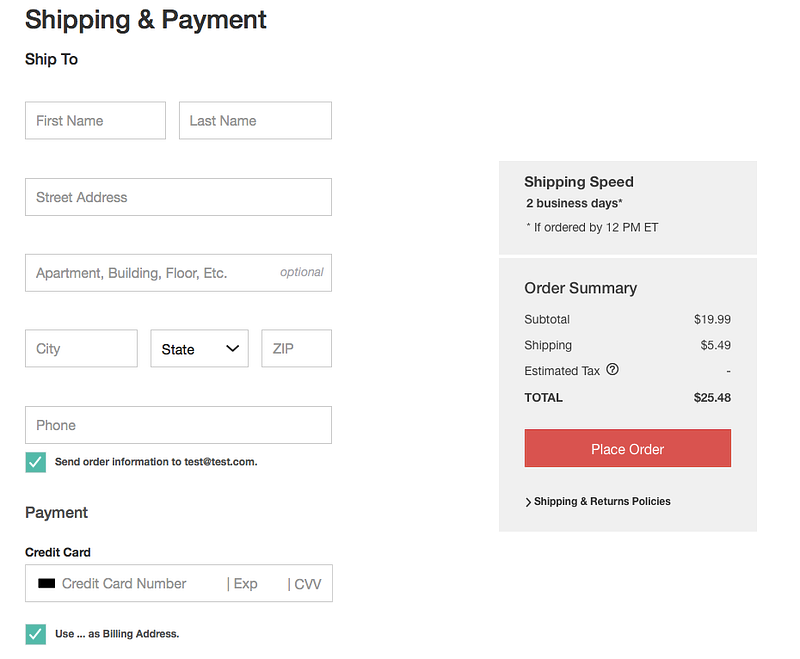This screenshot has width=800, height=659.
Task: Click the Credit Card Number field
Action: (x=124, y=583)
